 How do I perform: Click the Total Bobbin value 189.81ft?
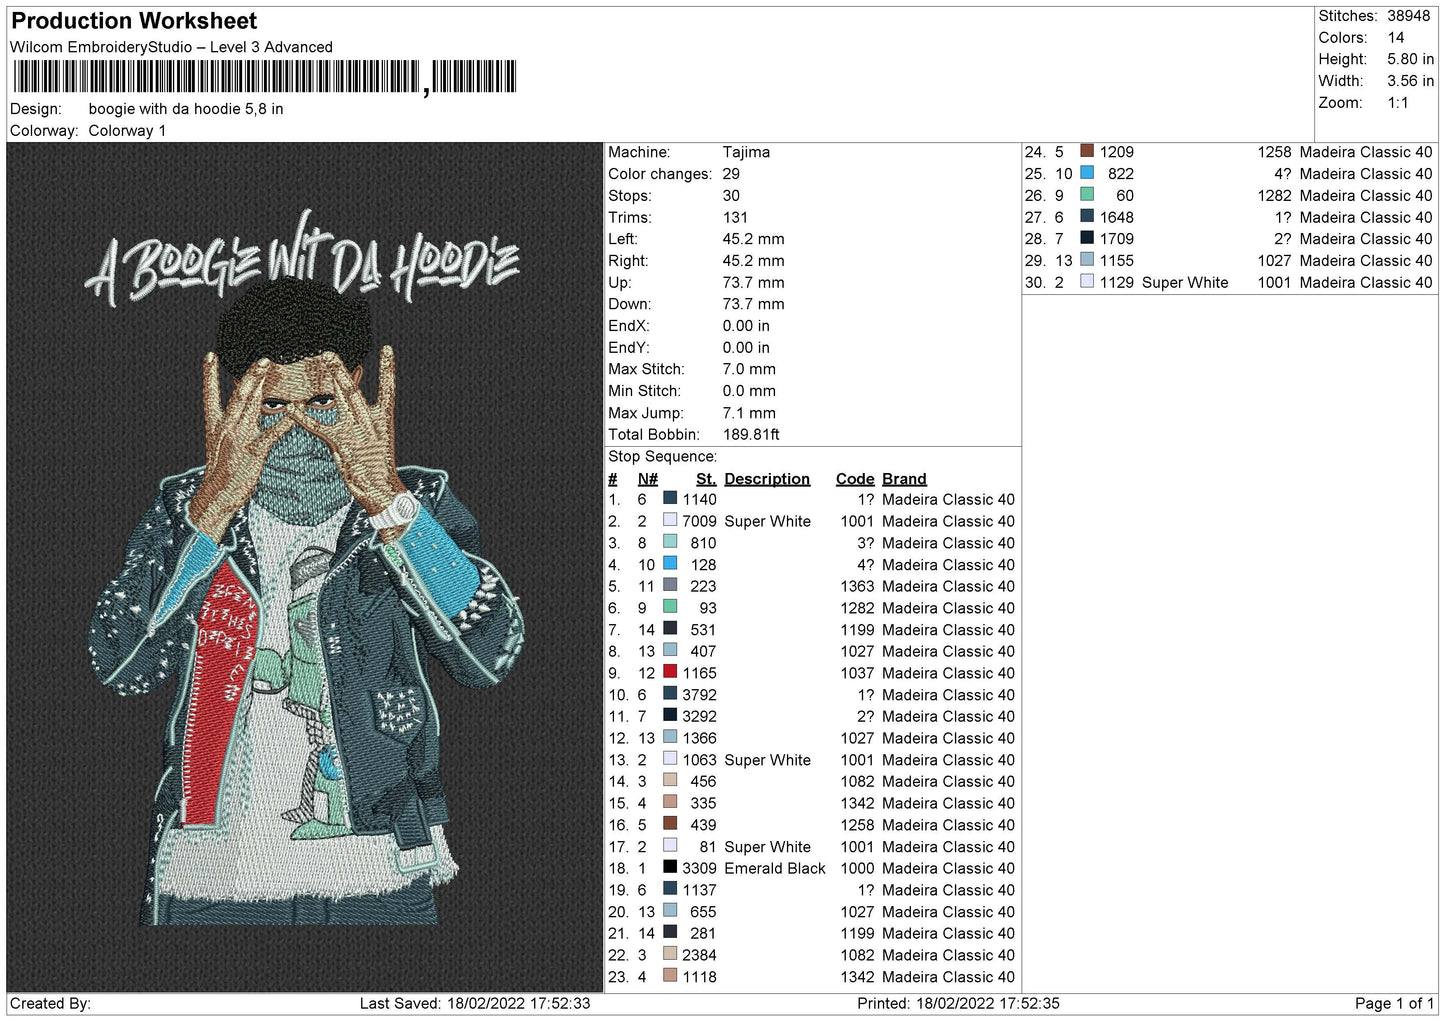(x=751, y=434)
